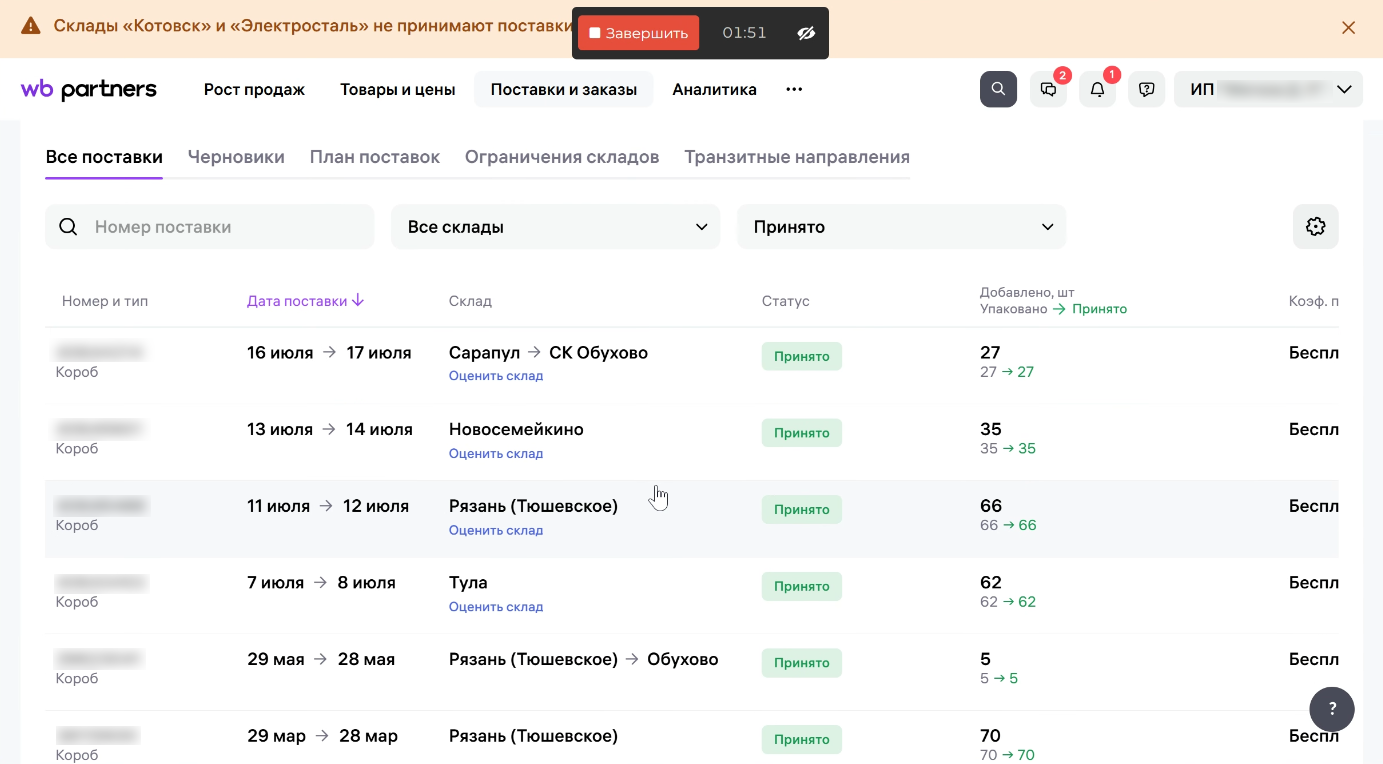The width and height of the screenshot is (1383, 764).
Task: Click warehouse name Тула
Action: pos(468,583)
